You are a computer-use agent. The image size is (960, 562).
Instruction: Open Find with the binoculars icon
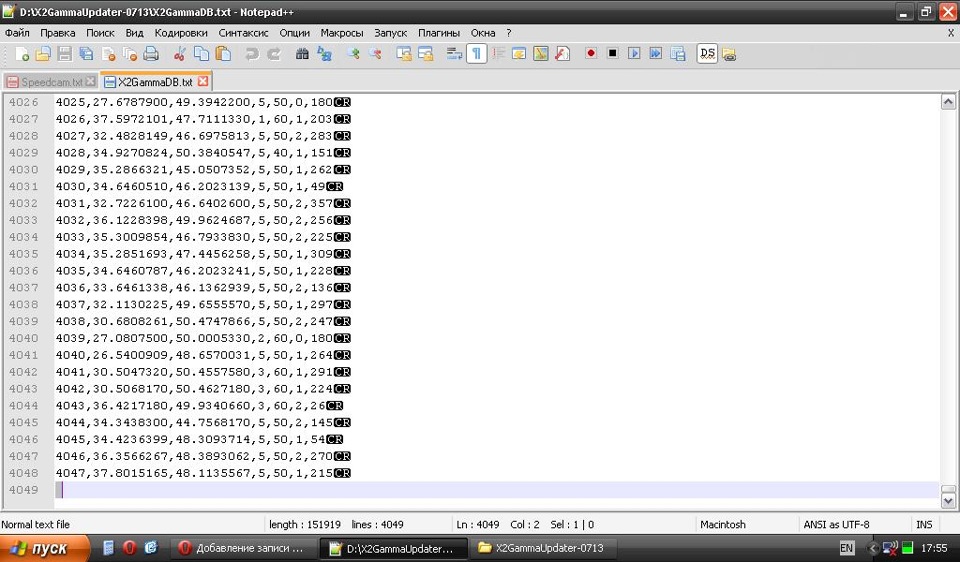pyautogui.click(x=302, y=54)
